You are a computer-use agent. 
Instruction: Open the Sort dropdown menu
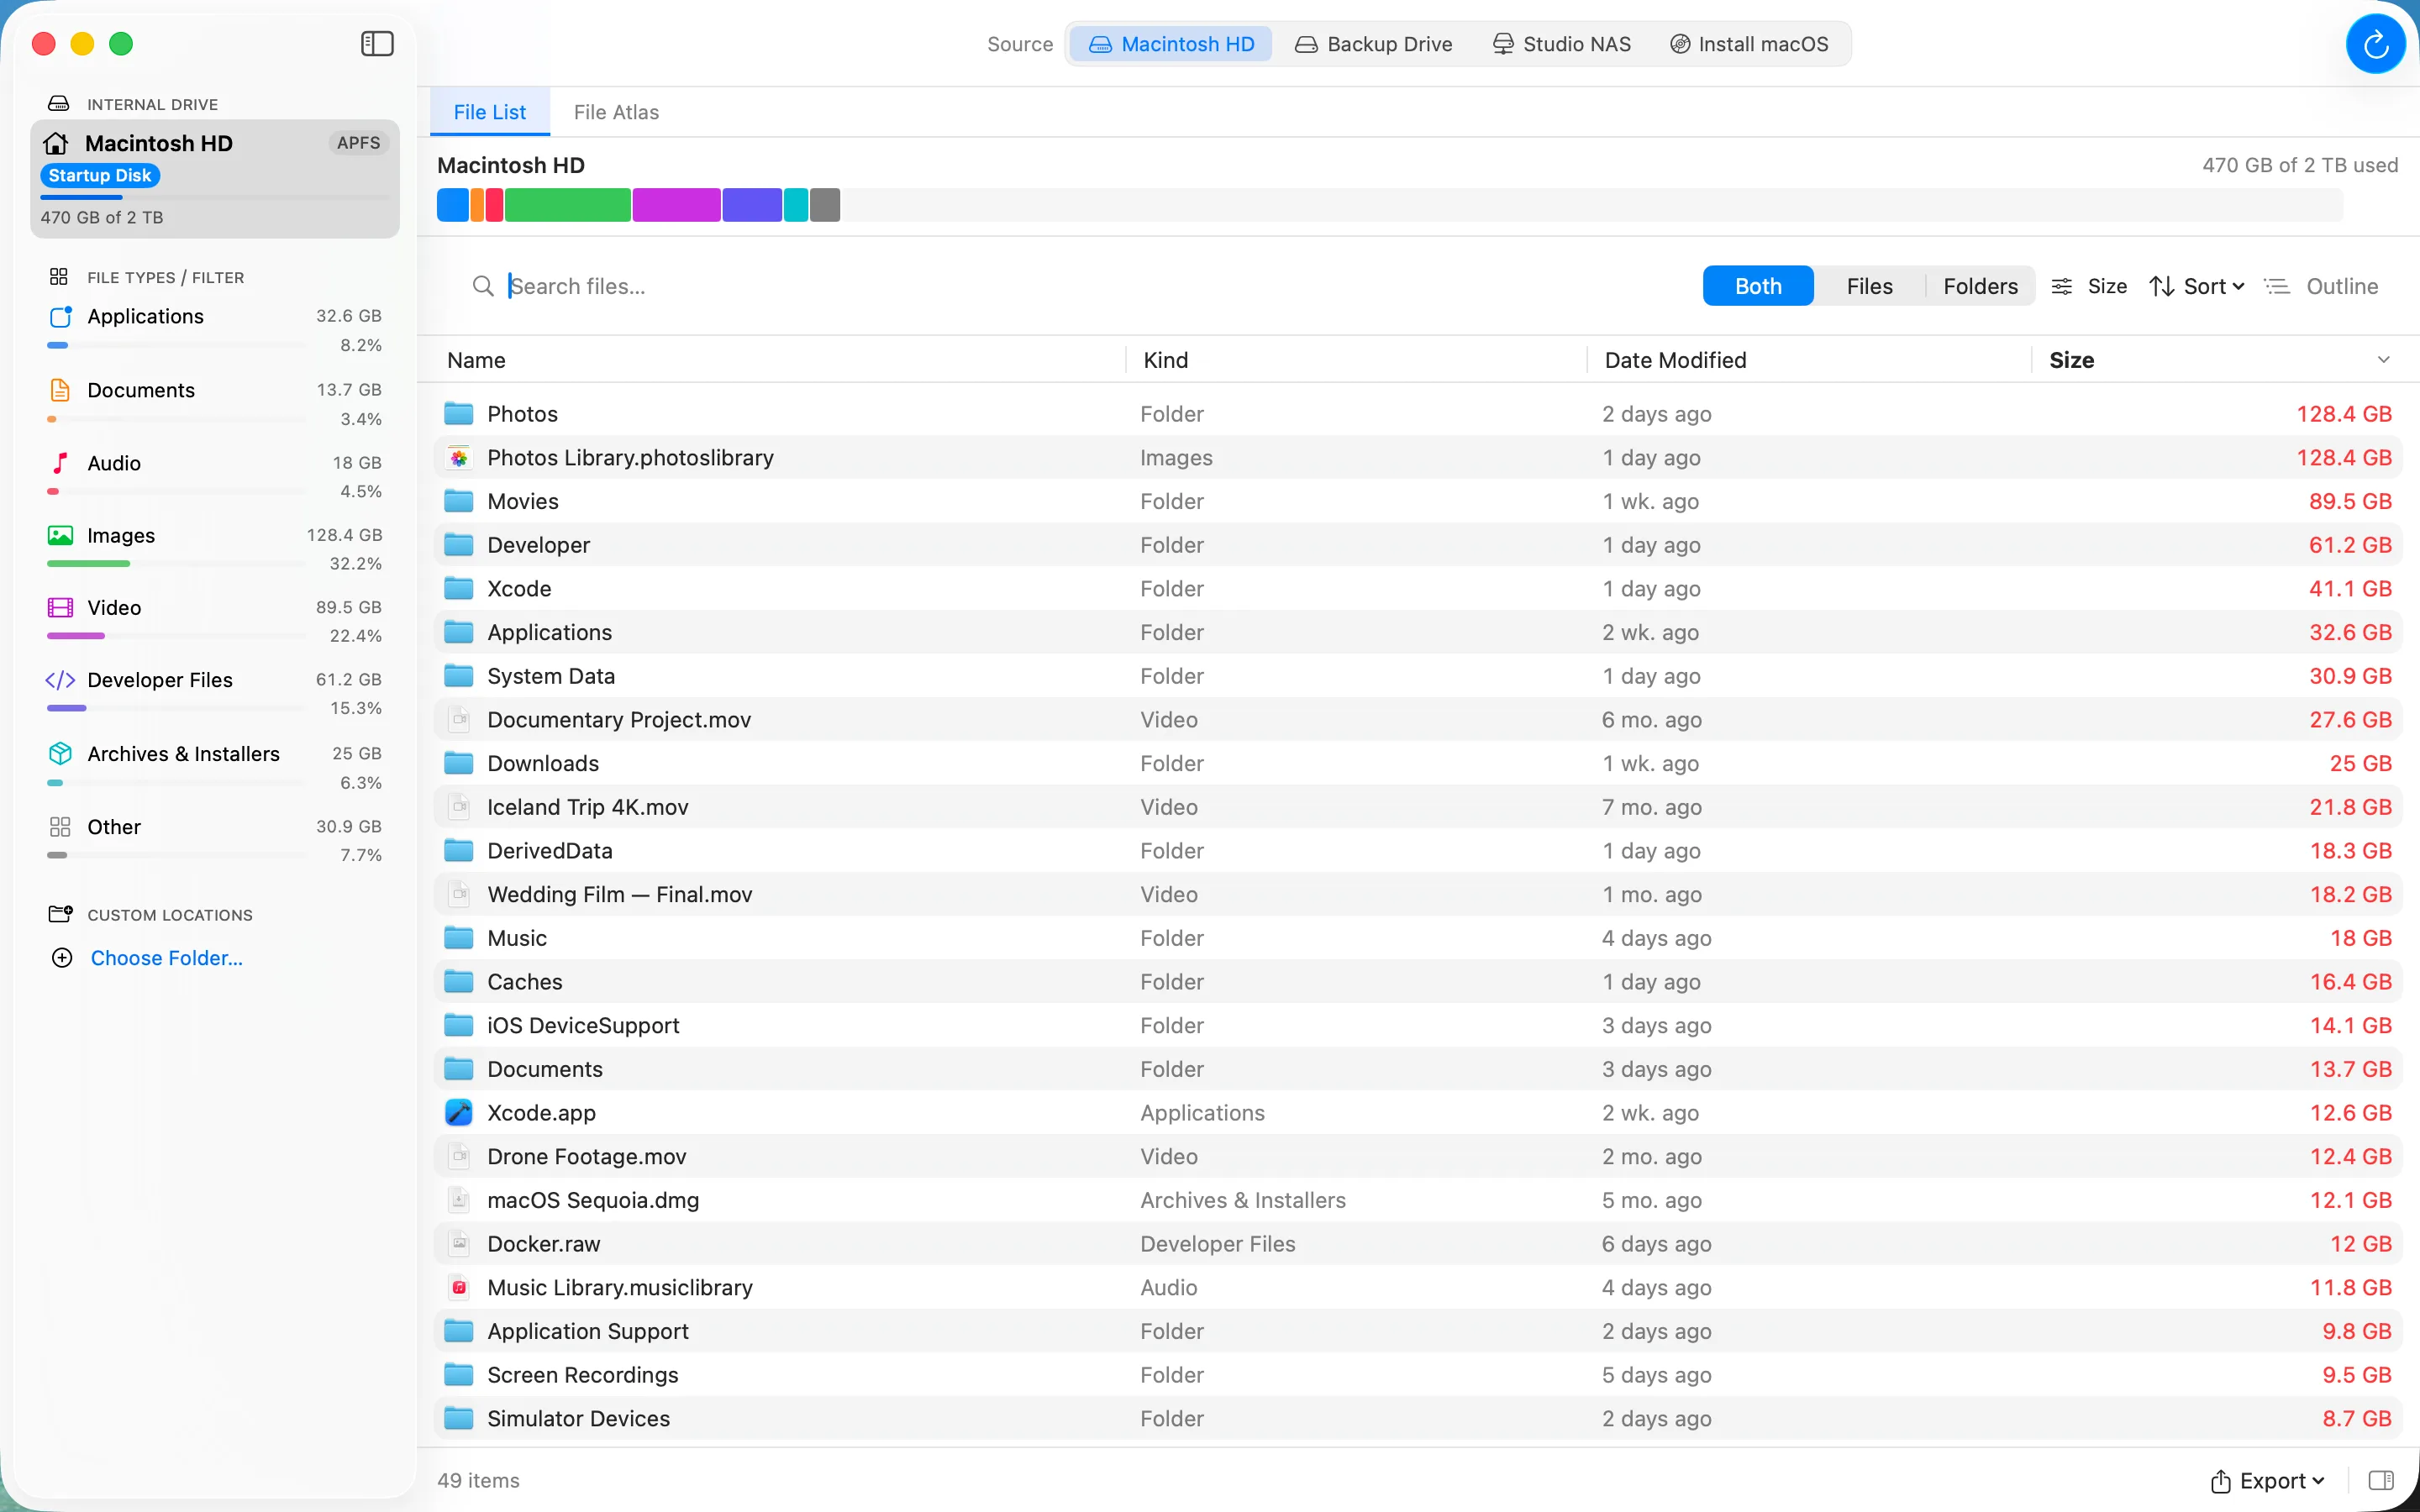point(2197,287)
